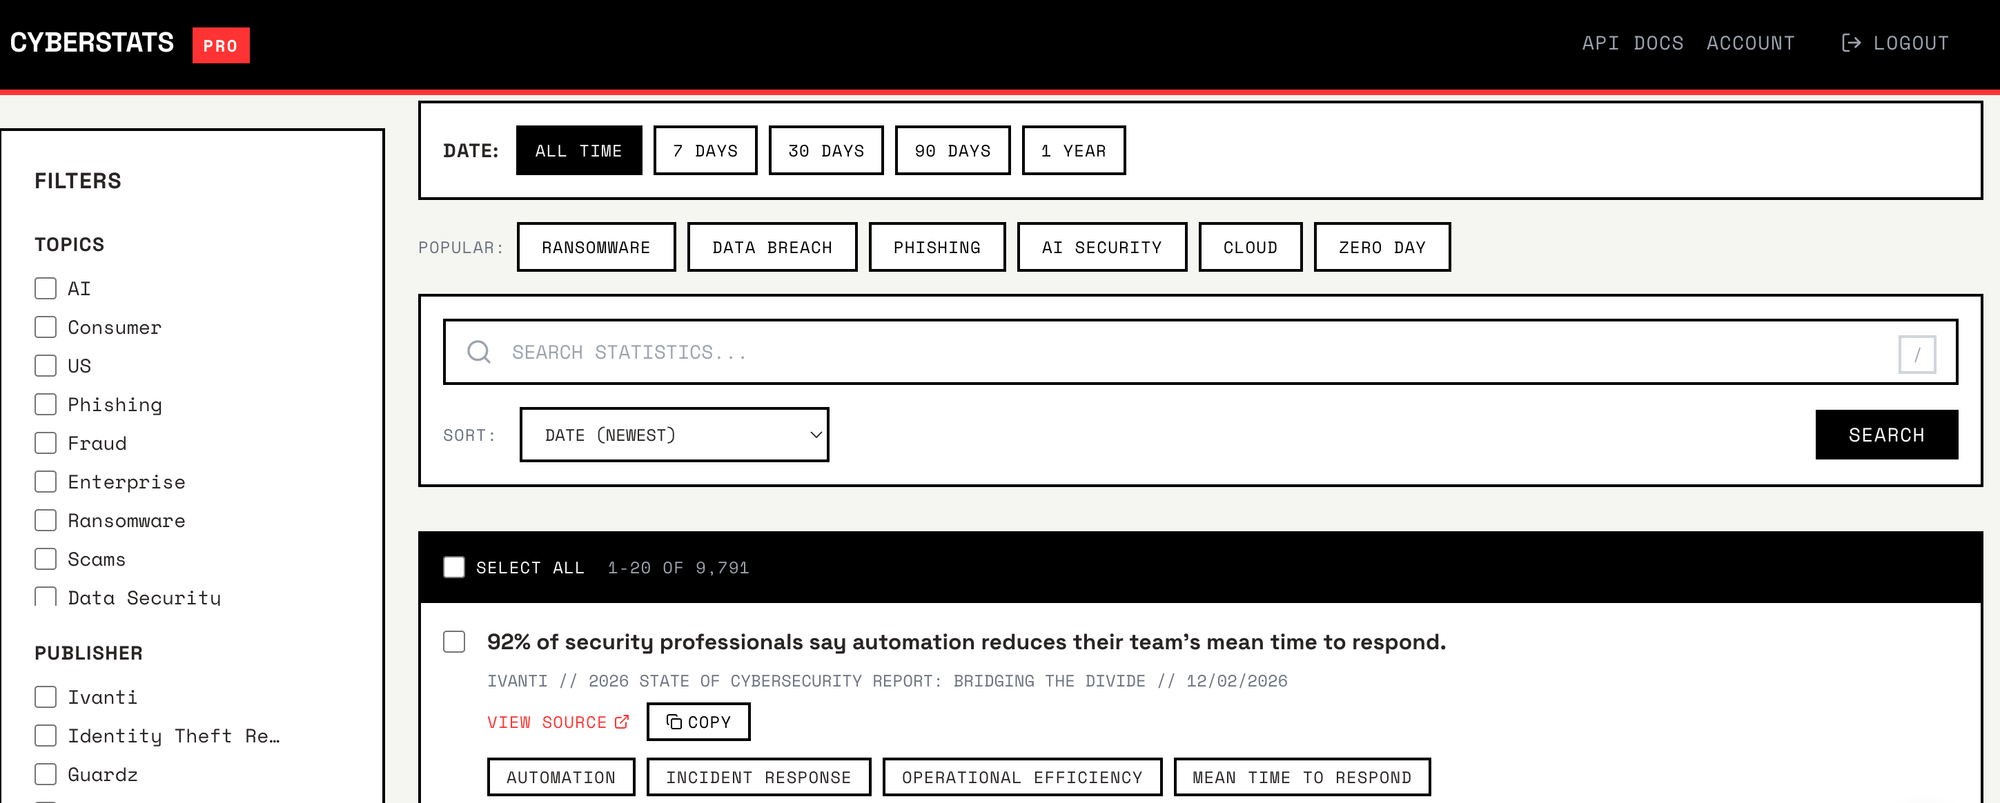Image resolution: width=2000 pixels, height=803 pixels.
Task: Click the Mean Time to Respond tag
Action: pos(1302,777)
